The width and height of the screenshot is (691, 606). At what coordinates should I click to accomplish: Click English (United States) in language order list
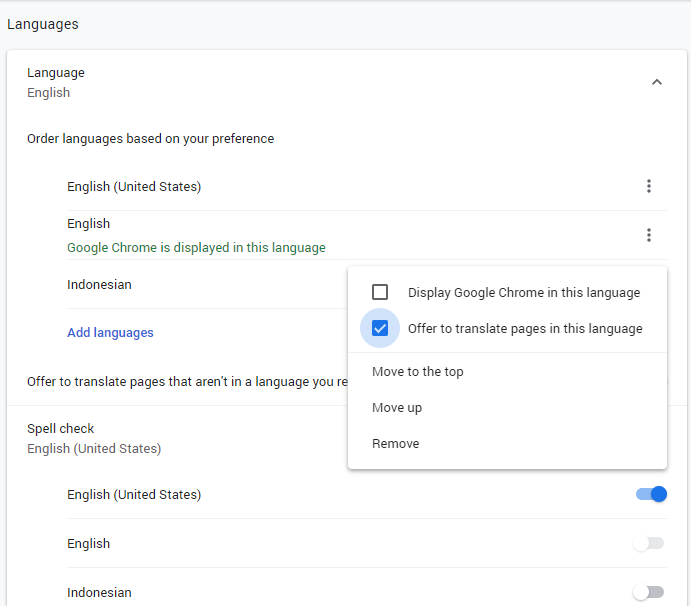[134, 186]
